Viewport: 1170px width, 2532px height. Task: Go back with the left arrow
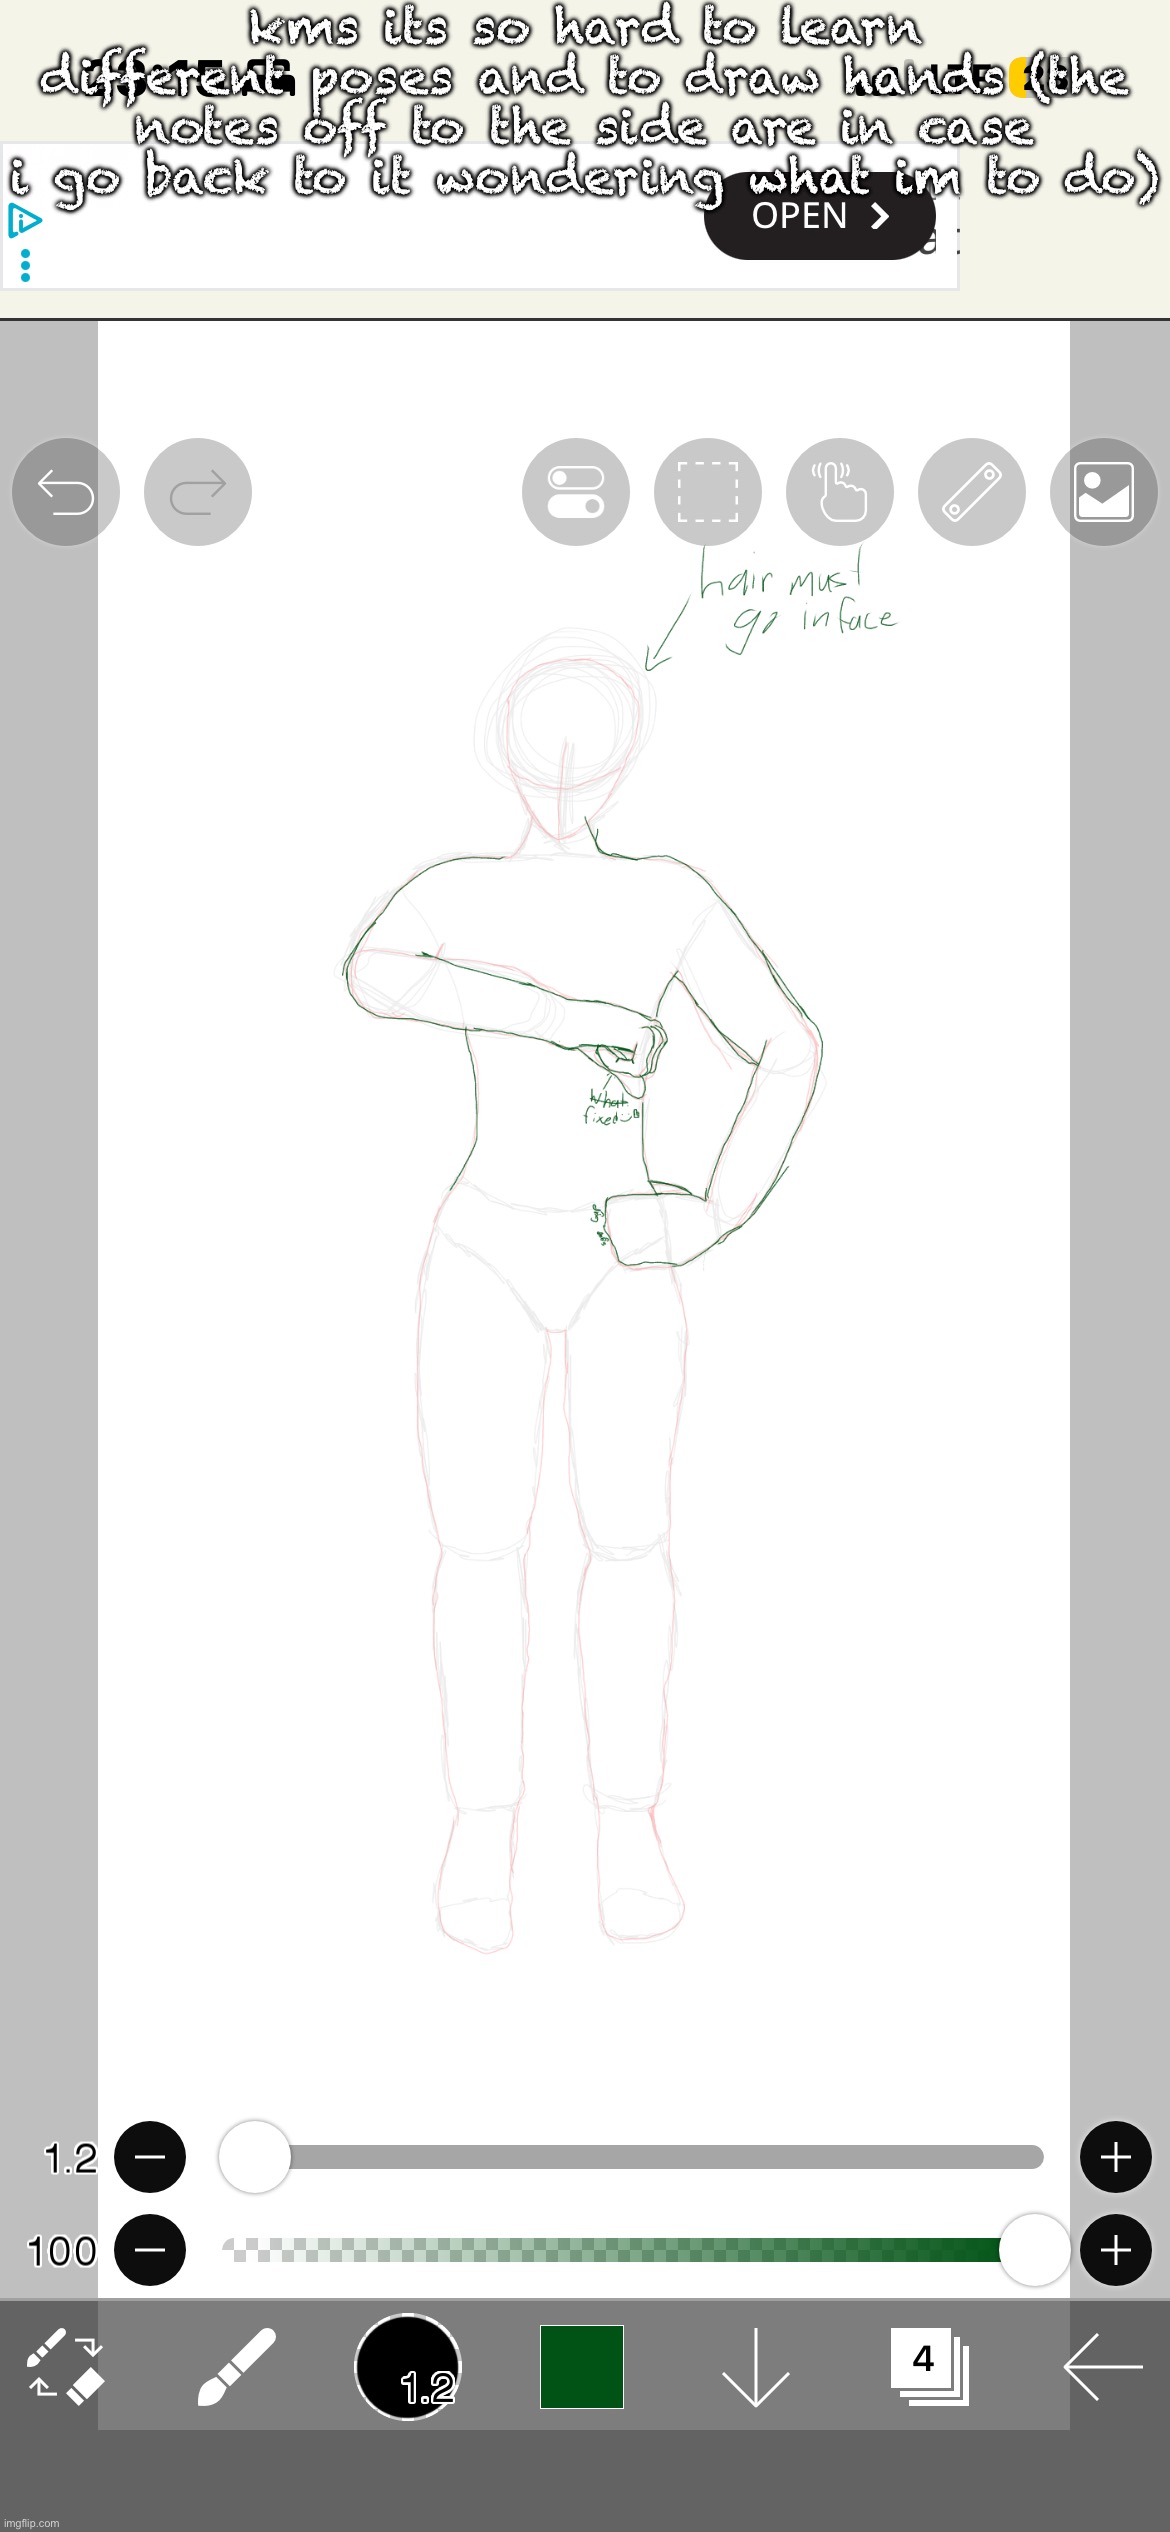pyautogui.click(x=1102, y=2366)
